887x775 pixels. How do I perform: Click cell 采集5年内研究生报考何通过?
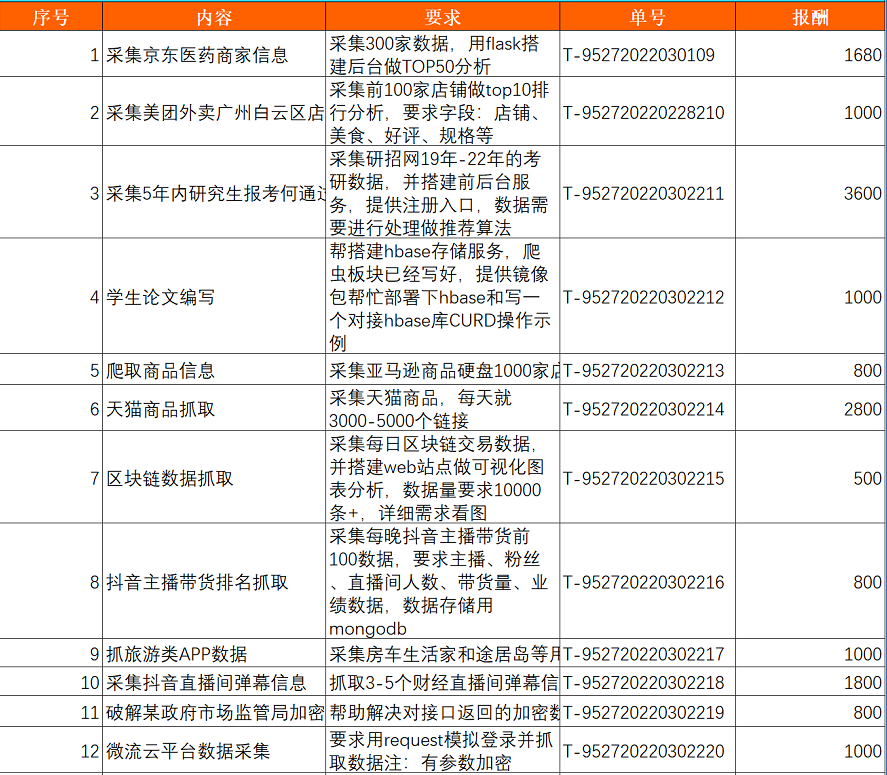coord(214,192)
